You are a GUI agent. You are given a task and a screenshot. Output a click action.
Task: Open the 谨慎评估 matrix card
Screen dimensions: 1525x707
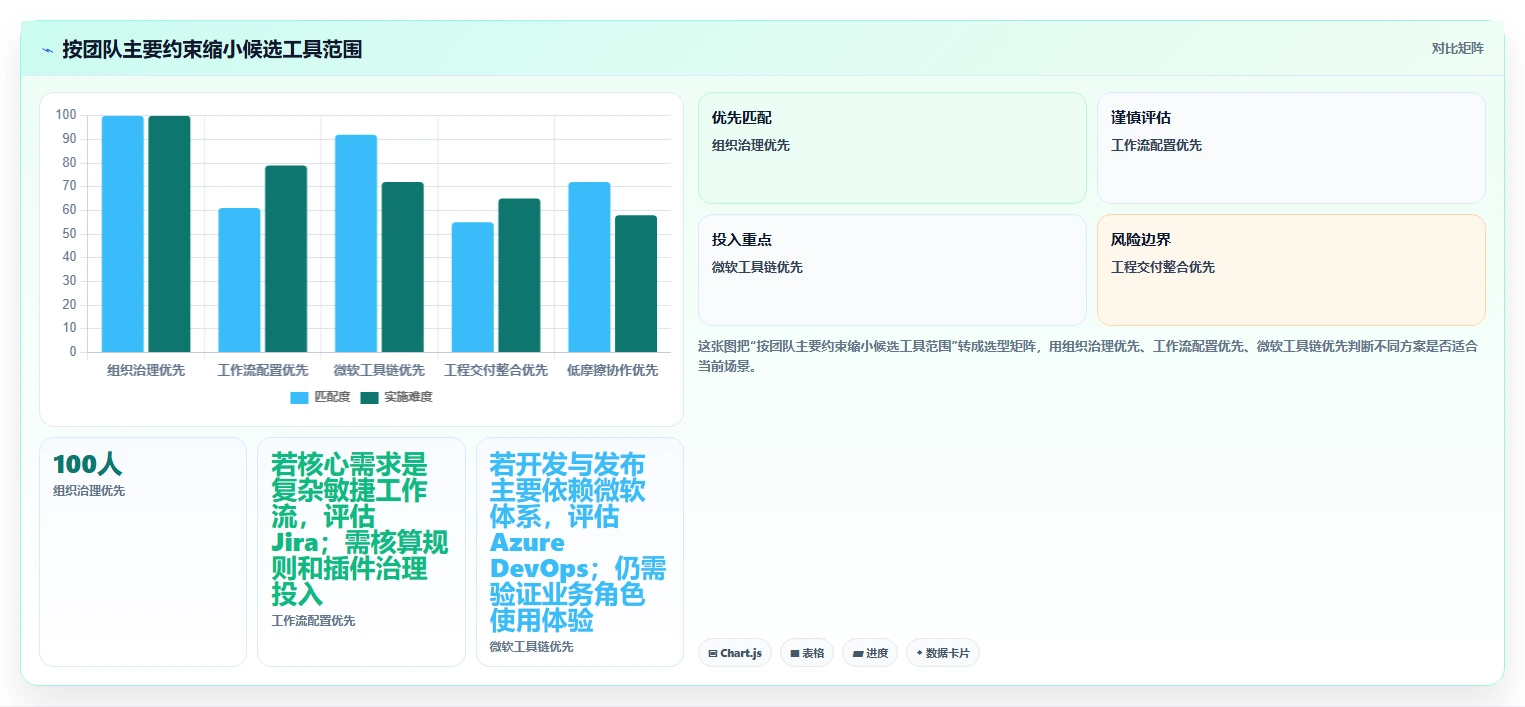tap(1291, 148)
